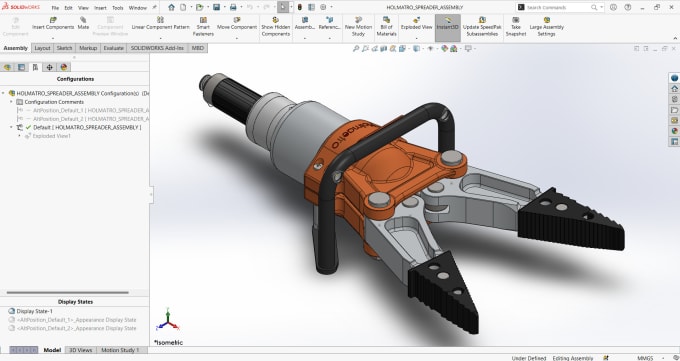Open the Edit menu
Viewport: 680px width, 361px height.
coord(69,8)
